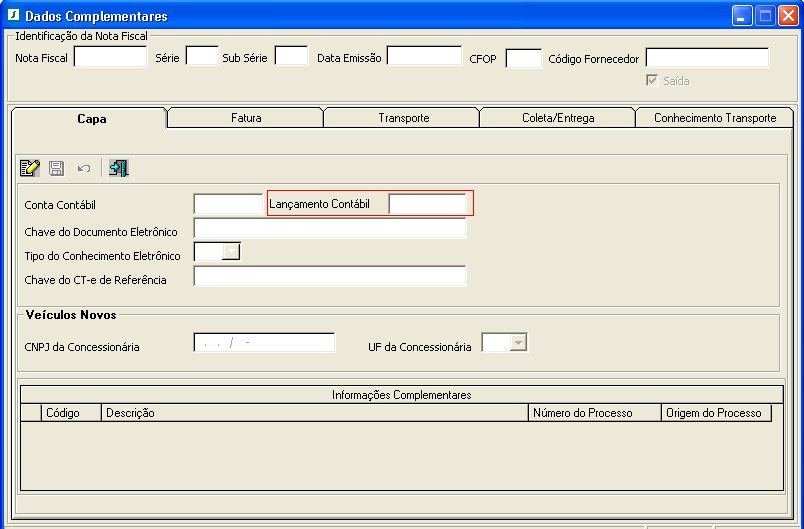Click the exit door icon
This screenshot has height=529, width=804.
119,169
